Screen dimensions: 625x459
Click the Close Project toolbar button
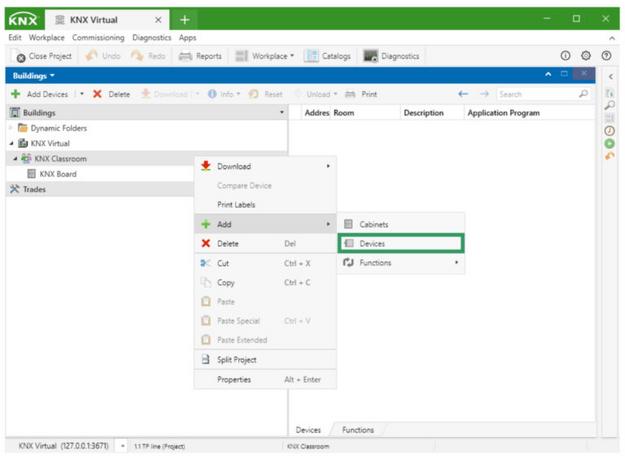coord(42,56)
